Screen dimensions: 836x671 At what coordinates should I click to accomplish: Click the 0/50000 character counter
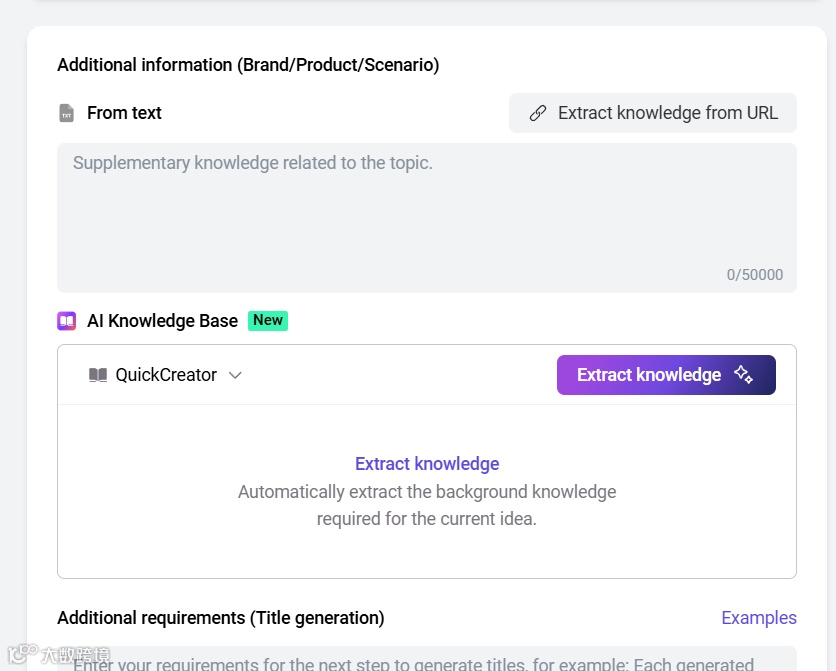pyautogui.click(x=754, y=275)
